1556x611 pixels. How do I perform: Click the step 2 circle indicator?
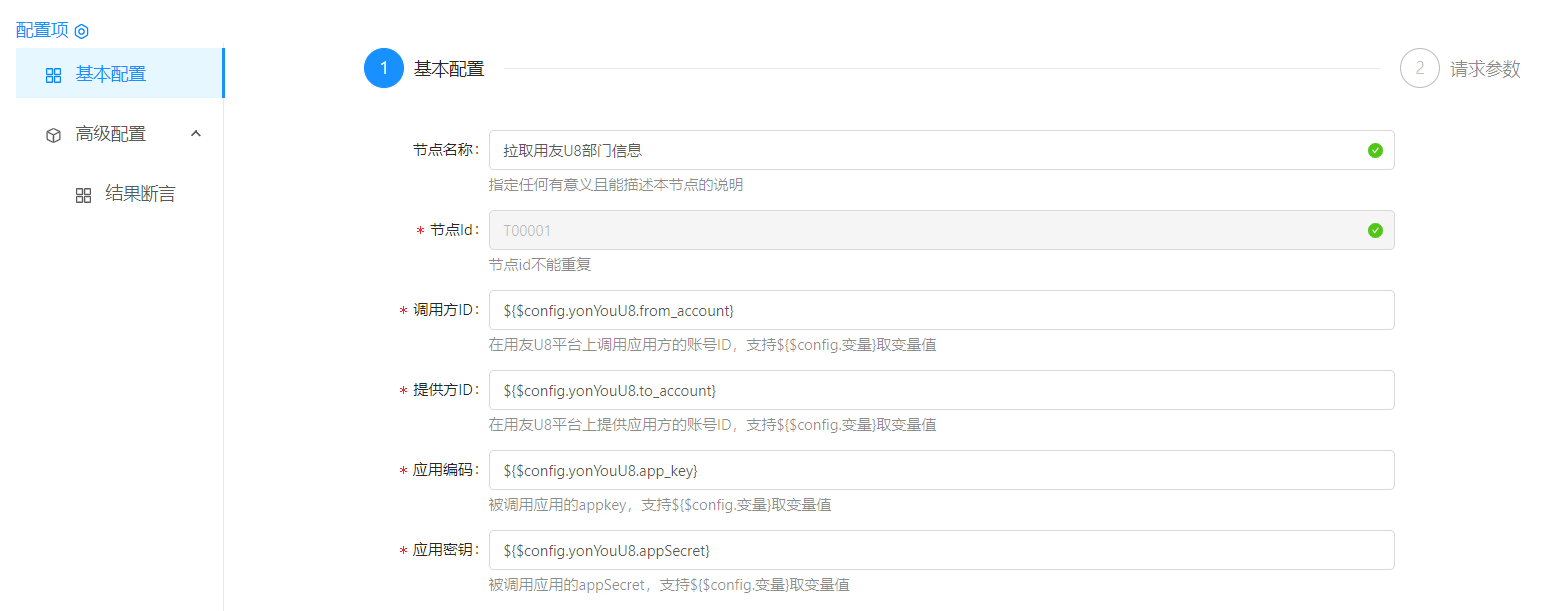click(x=1419, y=68)
